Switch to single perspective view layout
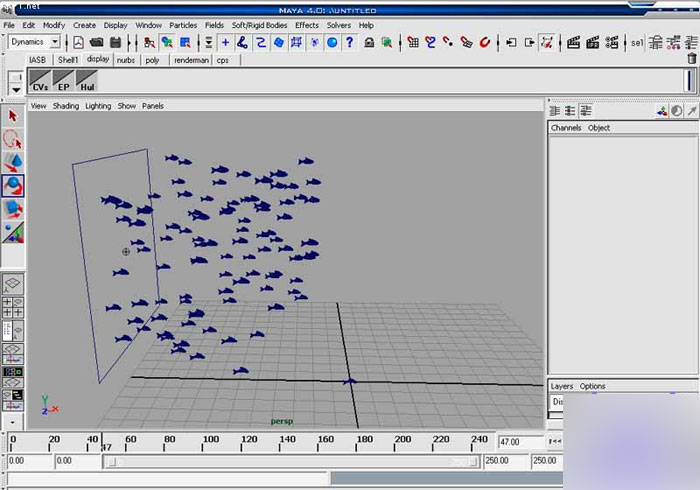 coord(13,284)
